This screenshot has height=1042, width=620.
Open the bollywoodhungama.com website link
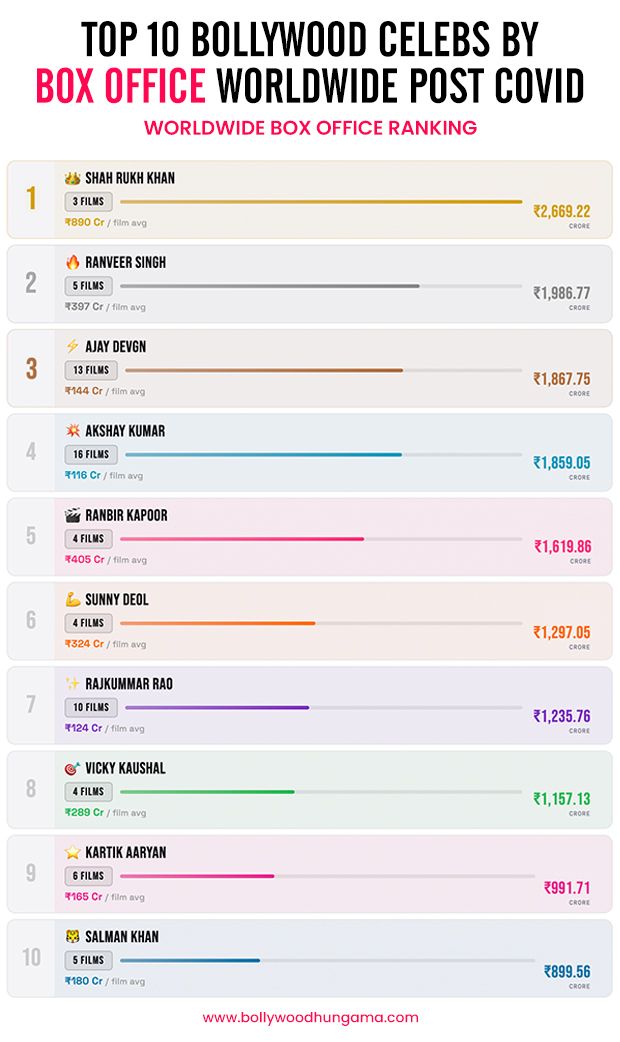310,1018
